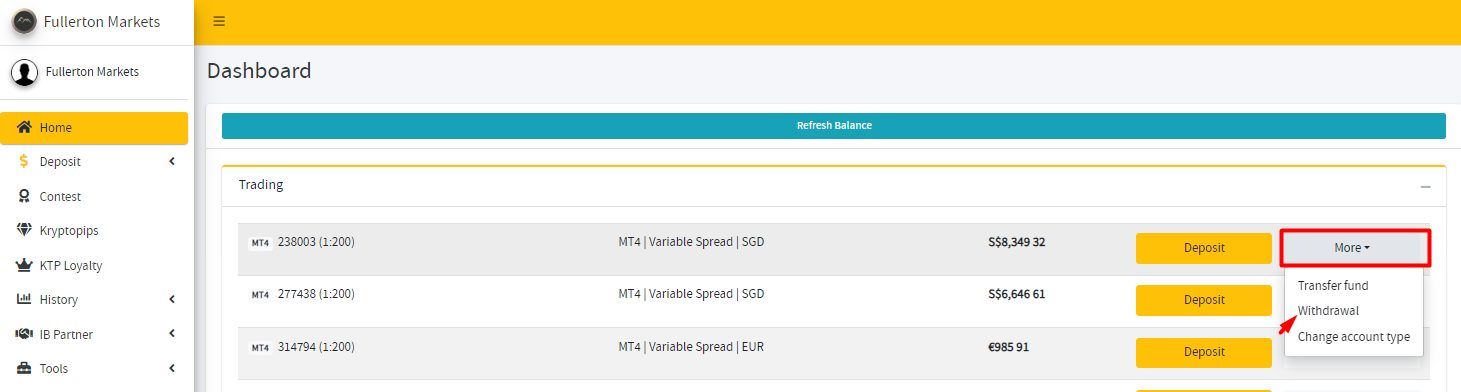Image resolution: width=1461 pixels, height=392 pixels.
Task: Click the IB Partner handshake icon
Action: 24,334
